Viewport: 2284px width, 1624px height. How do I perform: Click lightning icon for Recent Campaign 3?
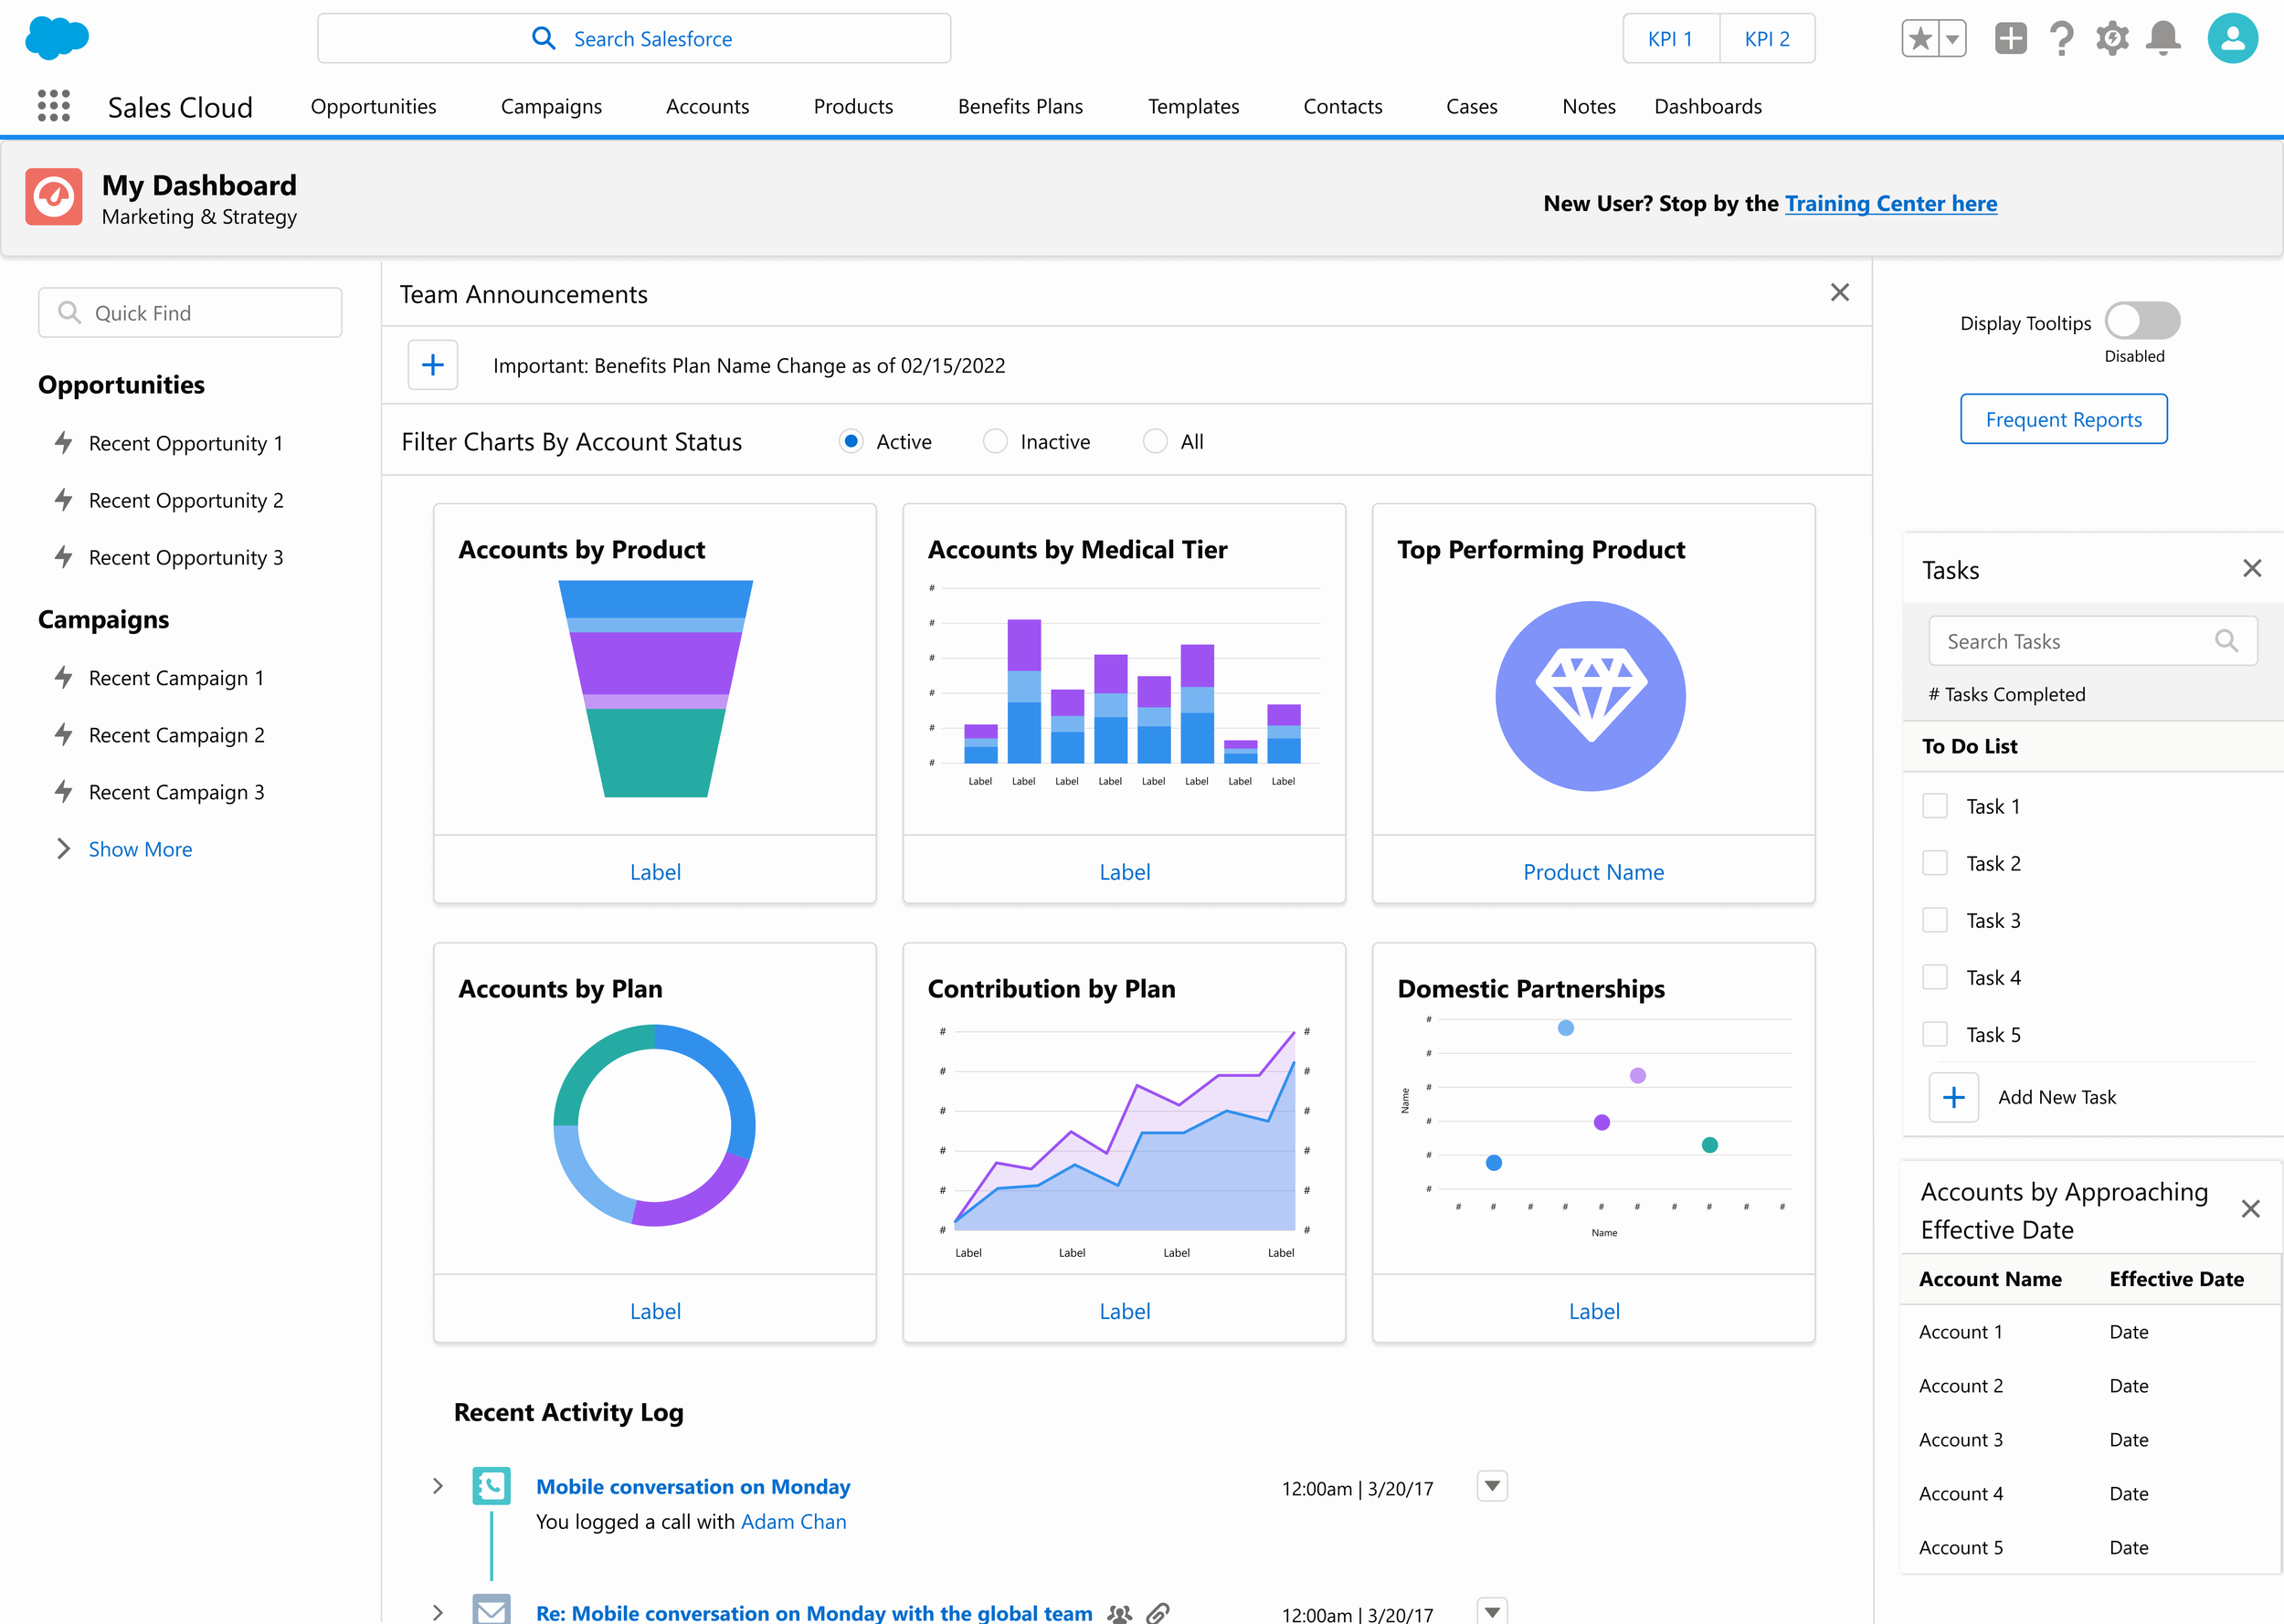pos(63,792)
